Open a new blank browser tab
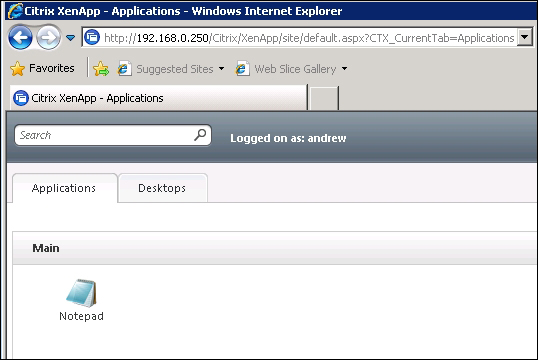The image size is (538, 360). click(x=324, y=98)
